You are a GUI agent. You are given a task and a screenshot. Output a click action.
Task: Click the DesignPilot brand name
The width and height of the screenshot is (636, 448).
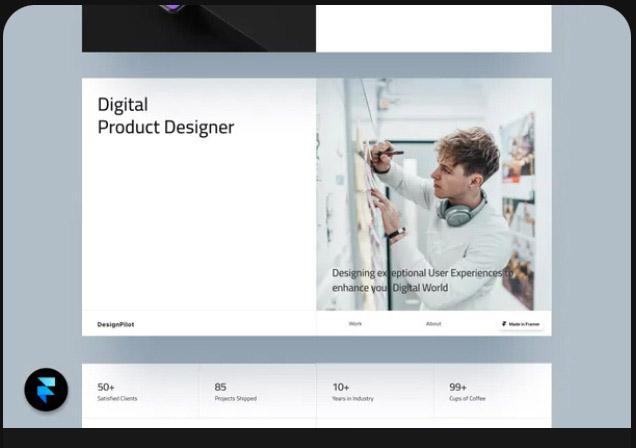[116, 324]
